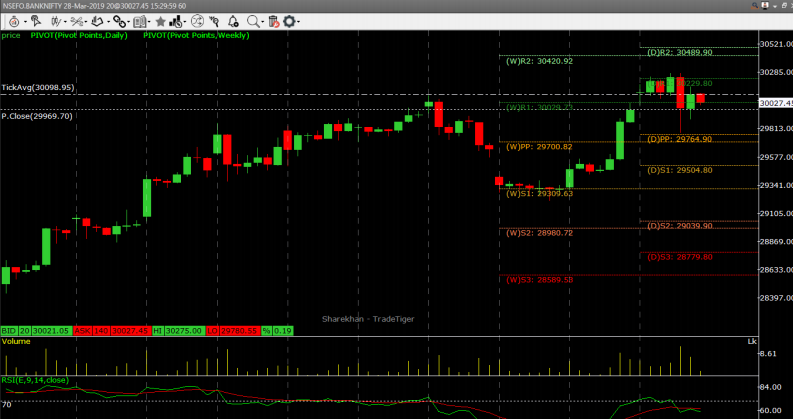
Task: Click the (D)S2: 29039.90 pivot label
Action: pos(680,226)
